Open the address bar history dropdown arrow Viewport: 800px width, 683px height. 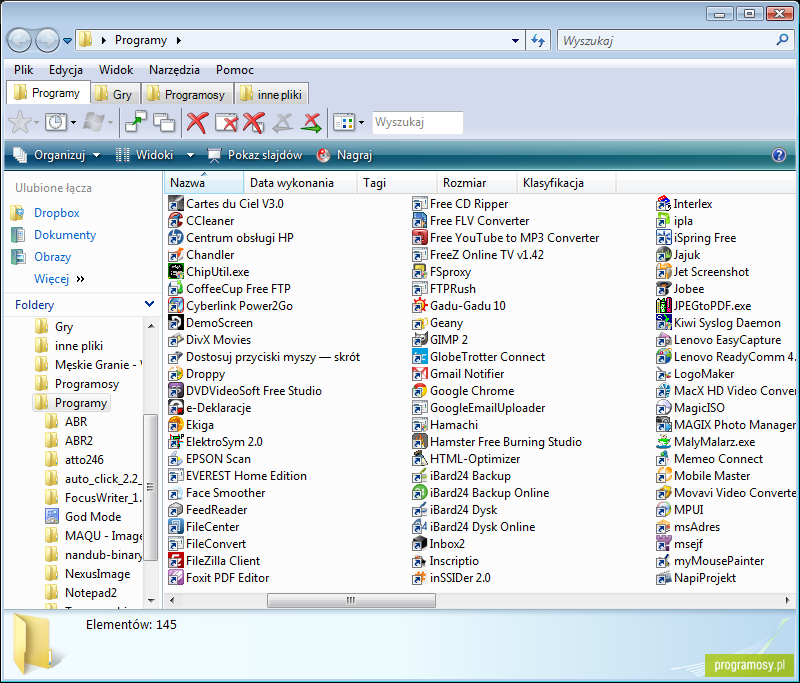(515, 41)
